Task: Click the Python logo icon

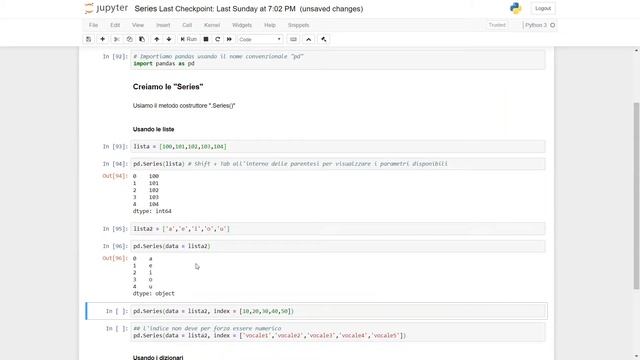Action: click(516, 9)
